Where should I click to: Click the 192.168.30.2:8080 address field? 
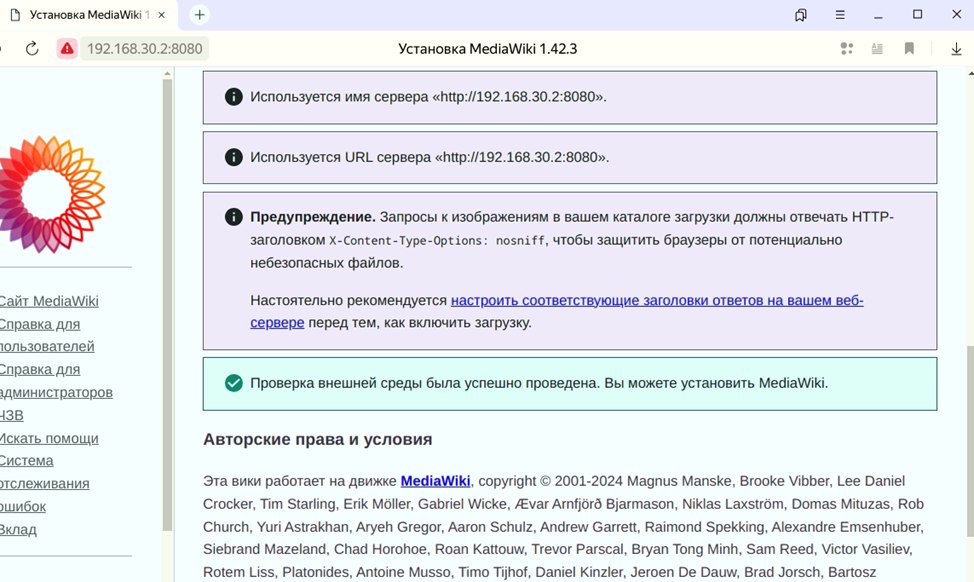tap(145, 48)
